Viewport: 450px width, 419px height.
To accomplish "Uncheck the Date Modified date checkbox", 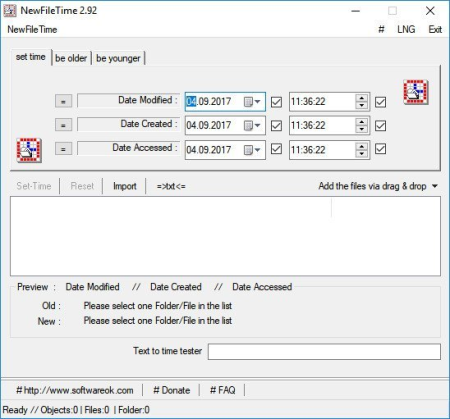I will pos(276,102).
